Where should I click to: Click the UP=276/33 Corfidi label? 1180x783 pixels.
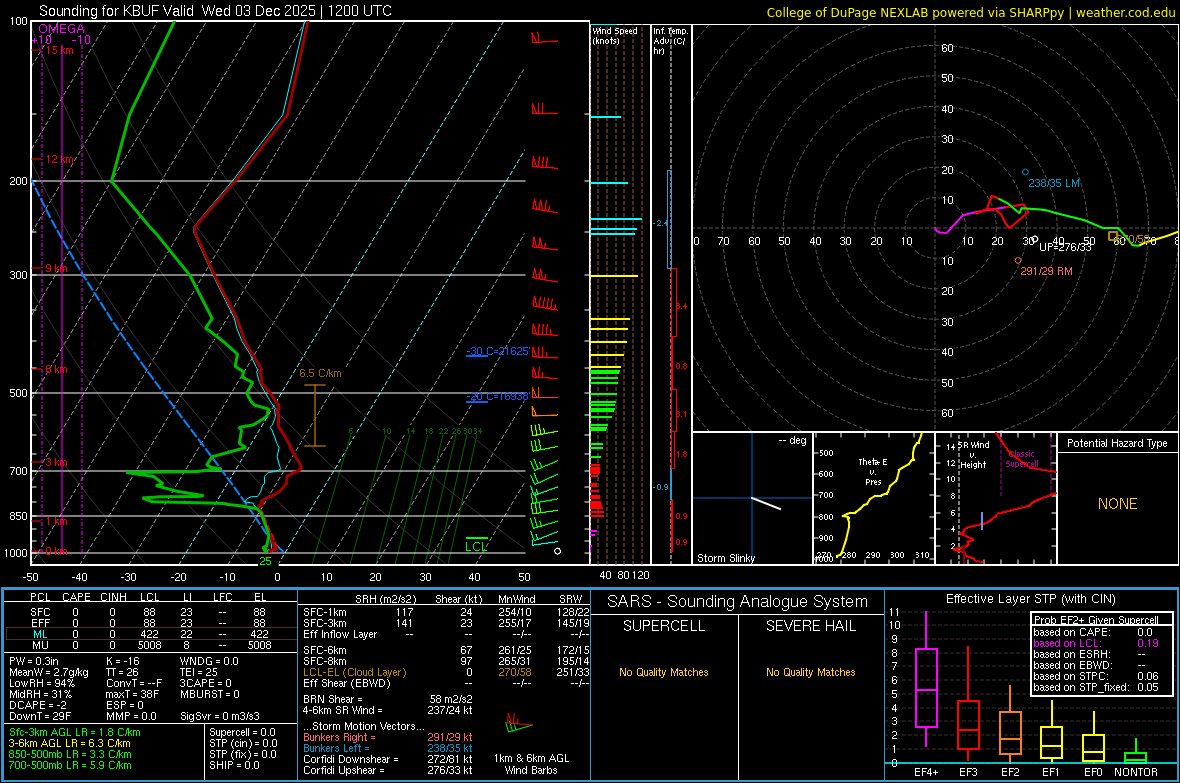[1065, 247]
